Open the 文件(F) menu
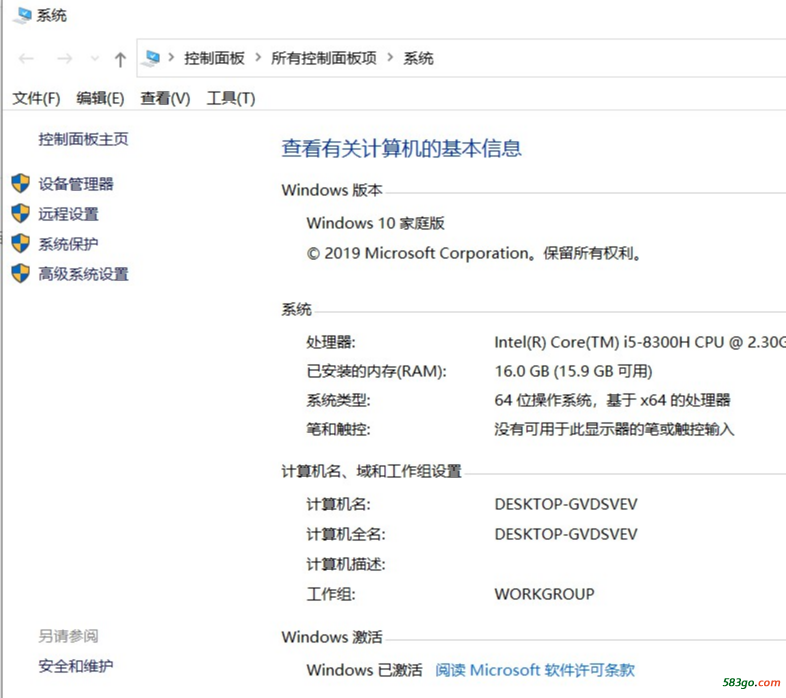Screen dimensions: 786x698 36,98
